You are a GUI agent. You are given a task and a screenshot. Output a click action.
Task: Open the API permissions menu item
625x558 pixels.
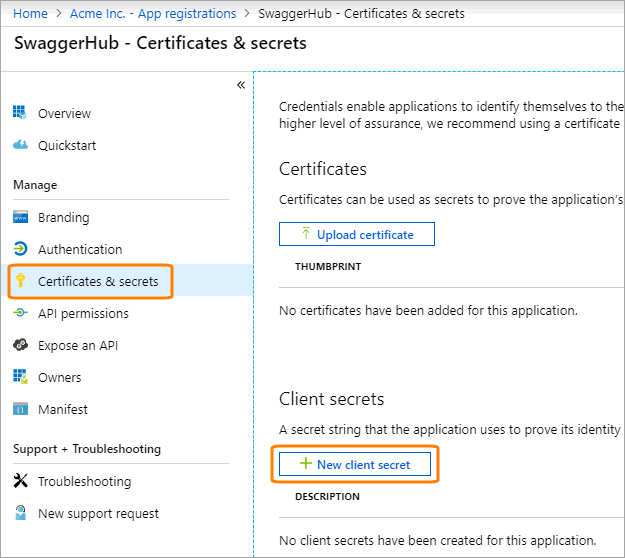(83, 313)
